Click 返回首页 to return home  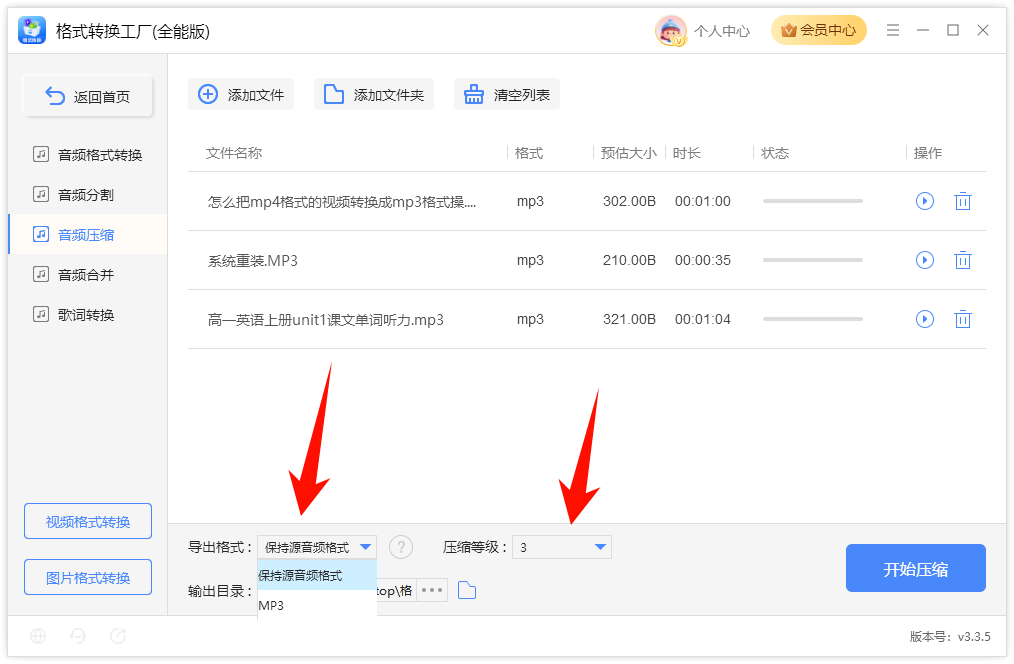88,96
